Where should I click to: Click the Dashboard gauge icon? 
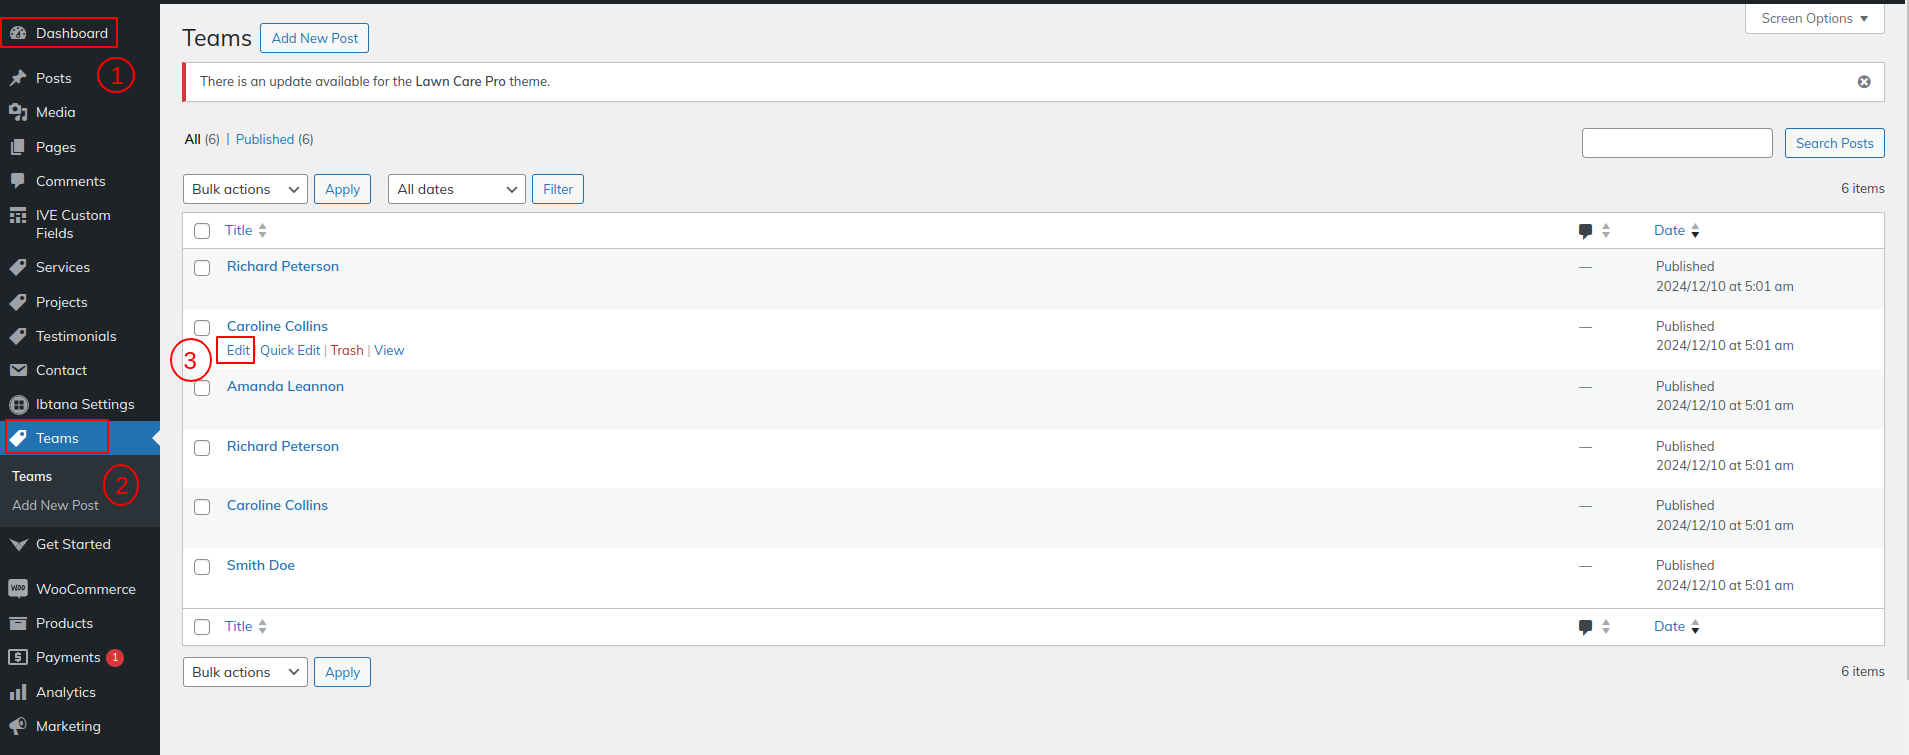[18, 33]
